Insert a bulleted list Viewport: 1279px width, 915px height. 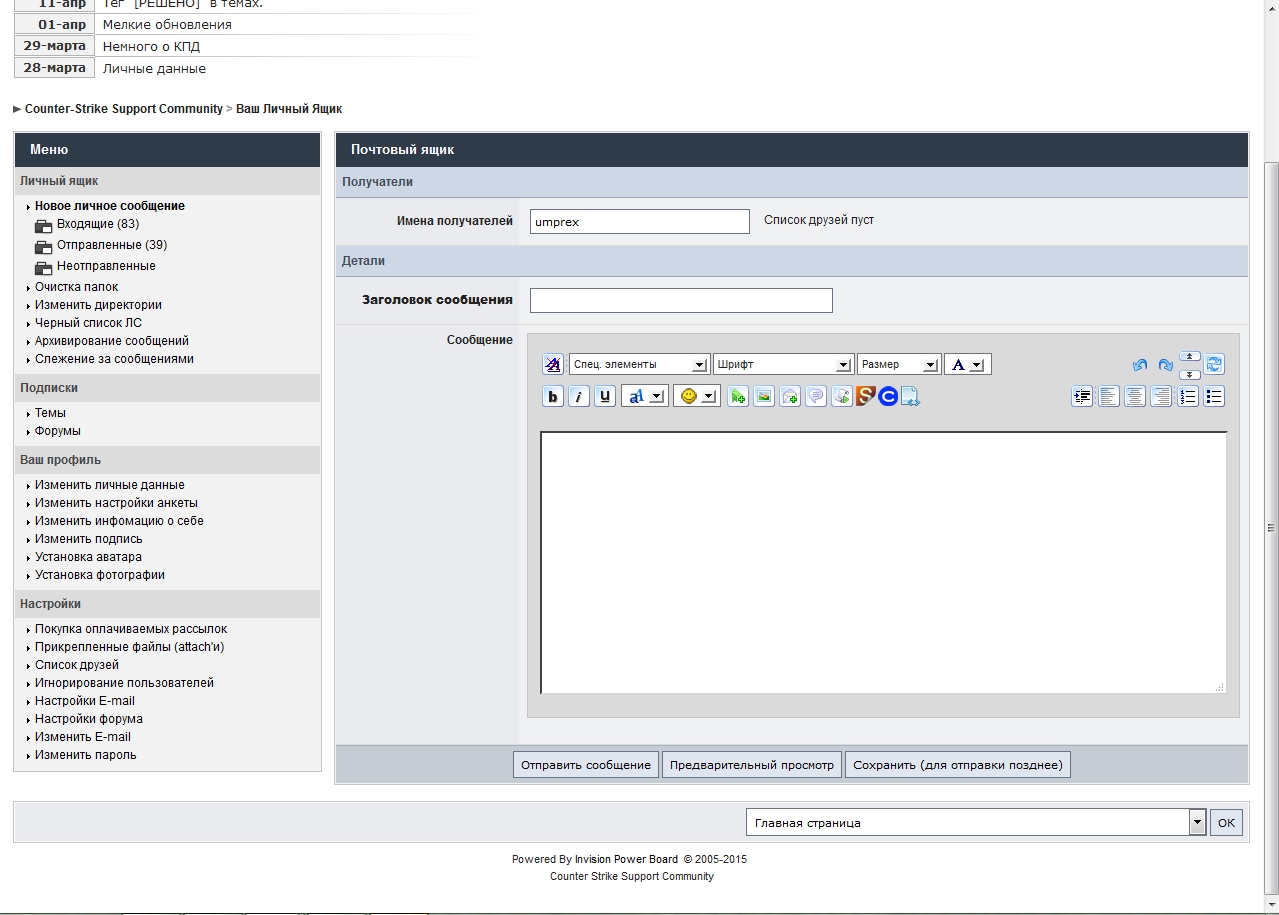click(1214, 397)
